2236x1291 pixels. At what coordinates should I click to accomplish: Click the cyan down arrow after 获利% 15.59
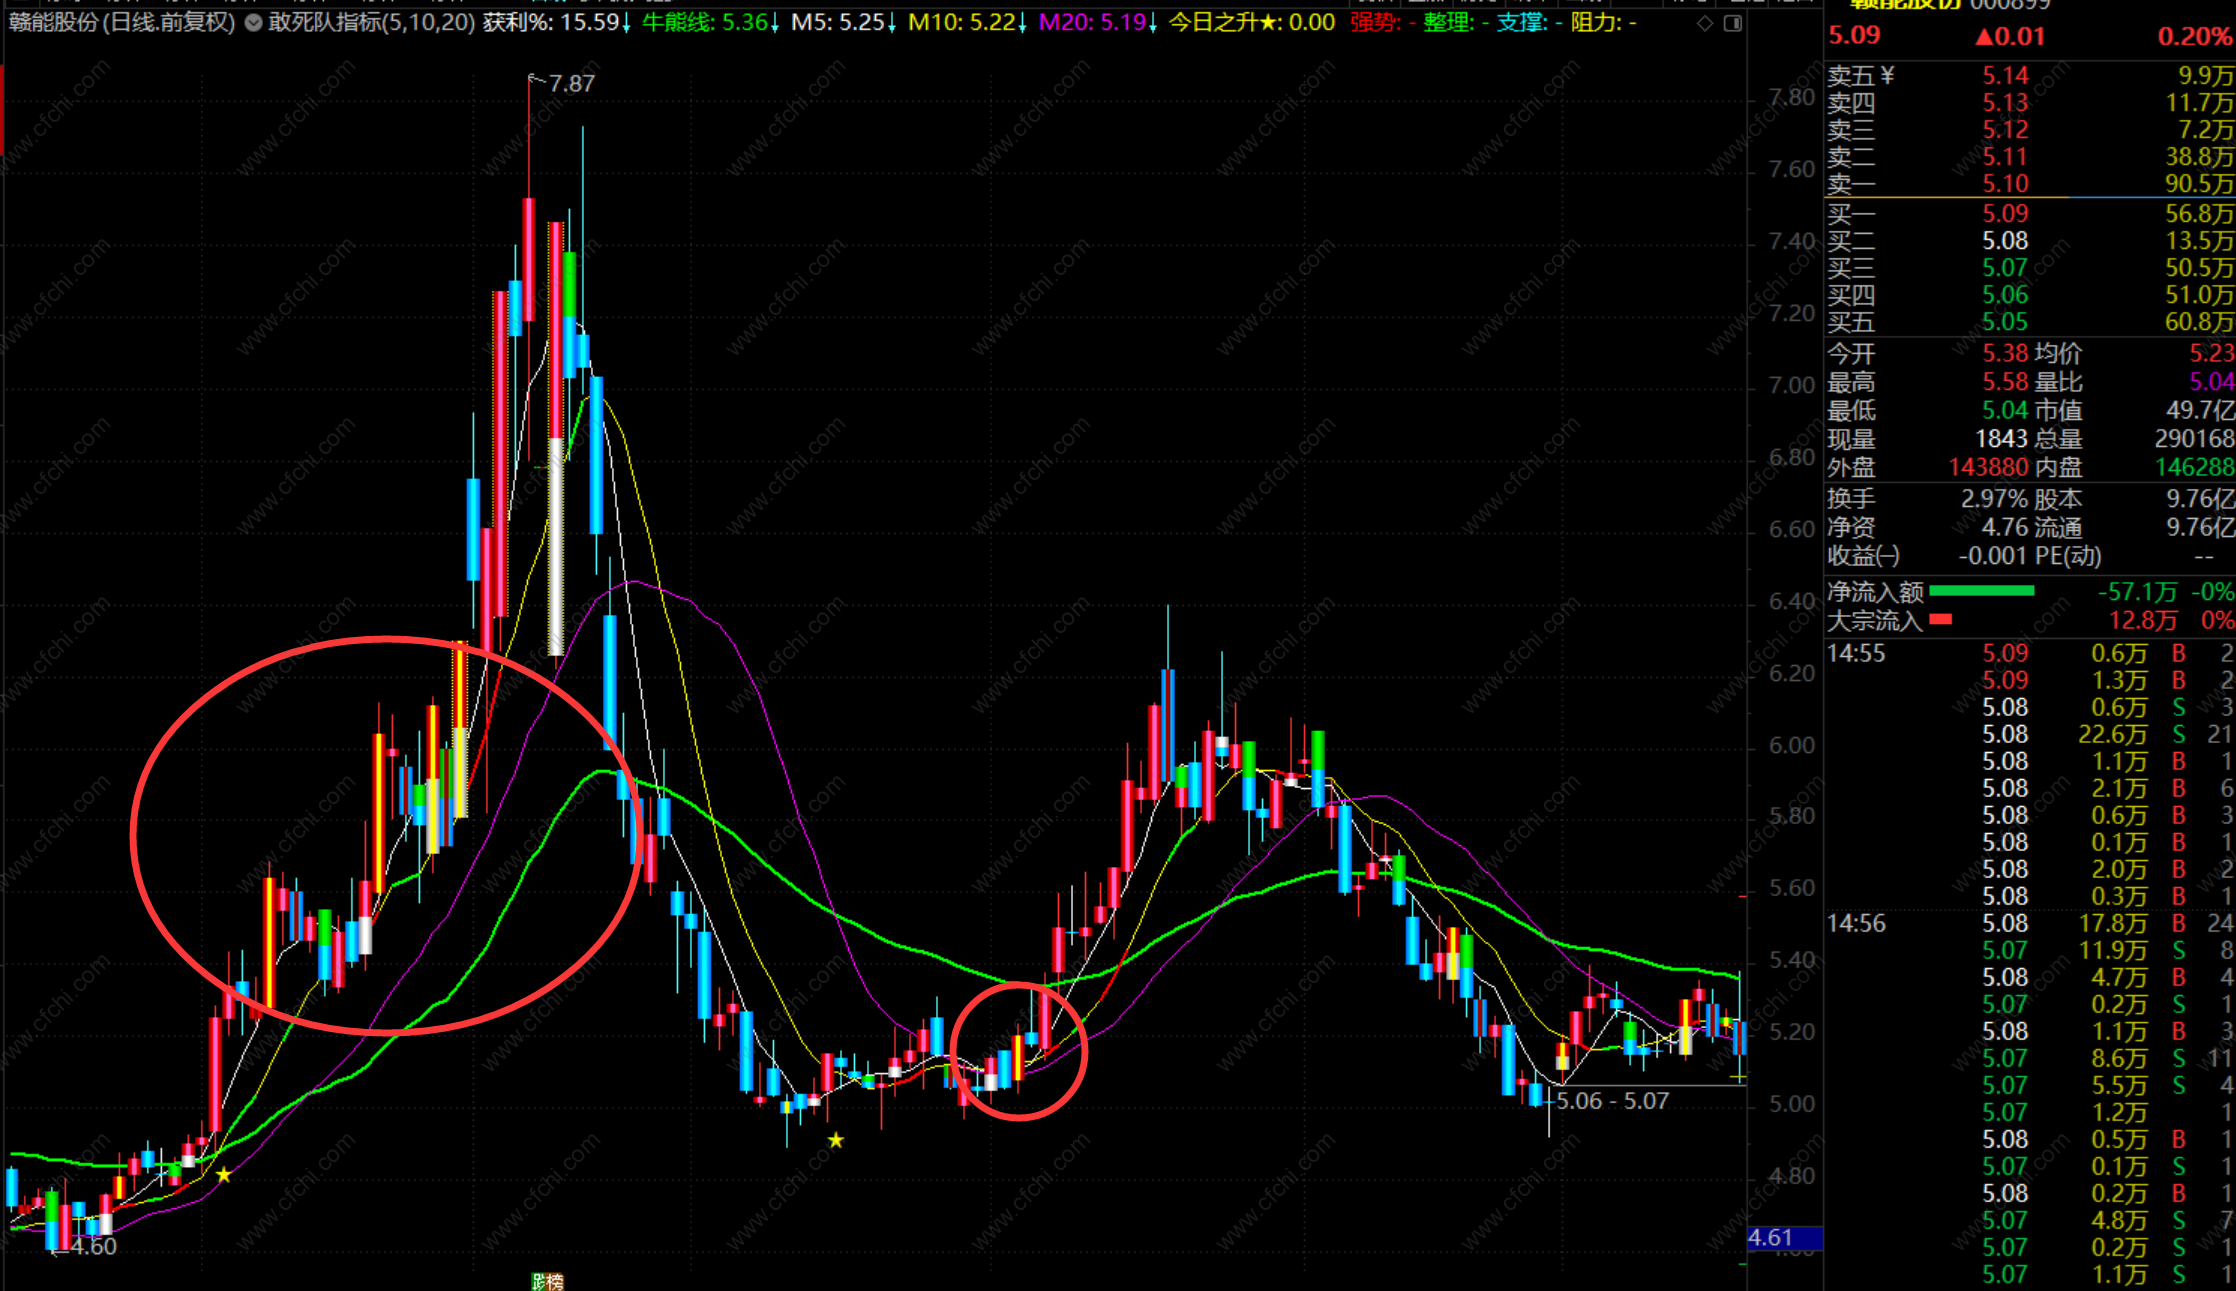pos(627,23)
